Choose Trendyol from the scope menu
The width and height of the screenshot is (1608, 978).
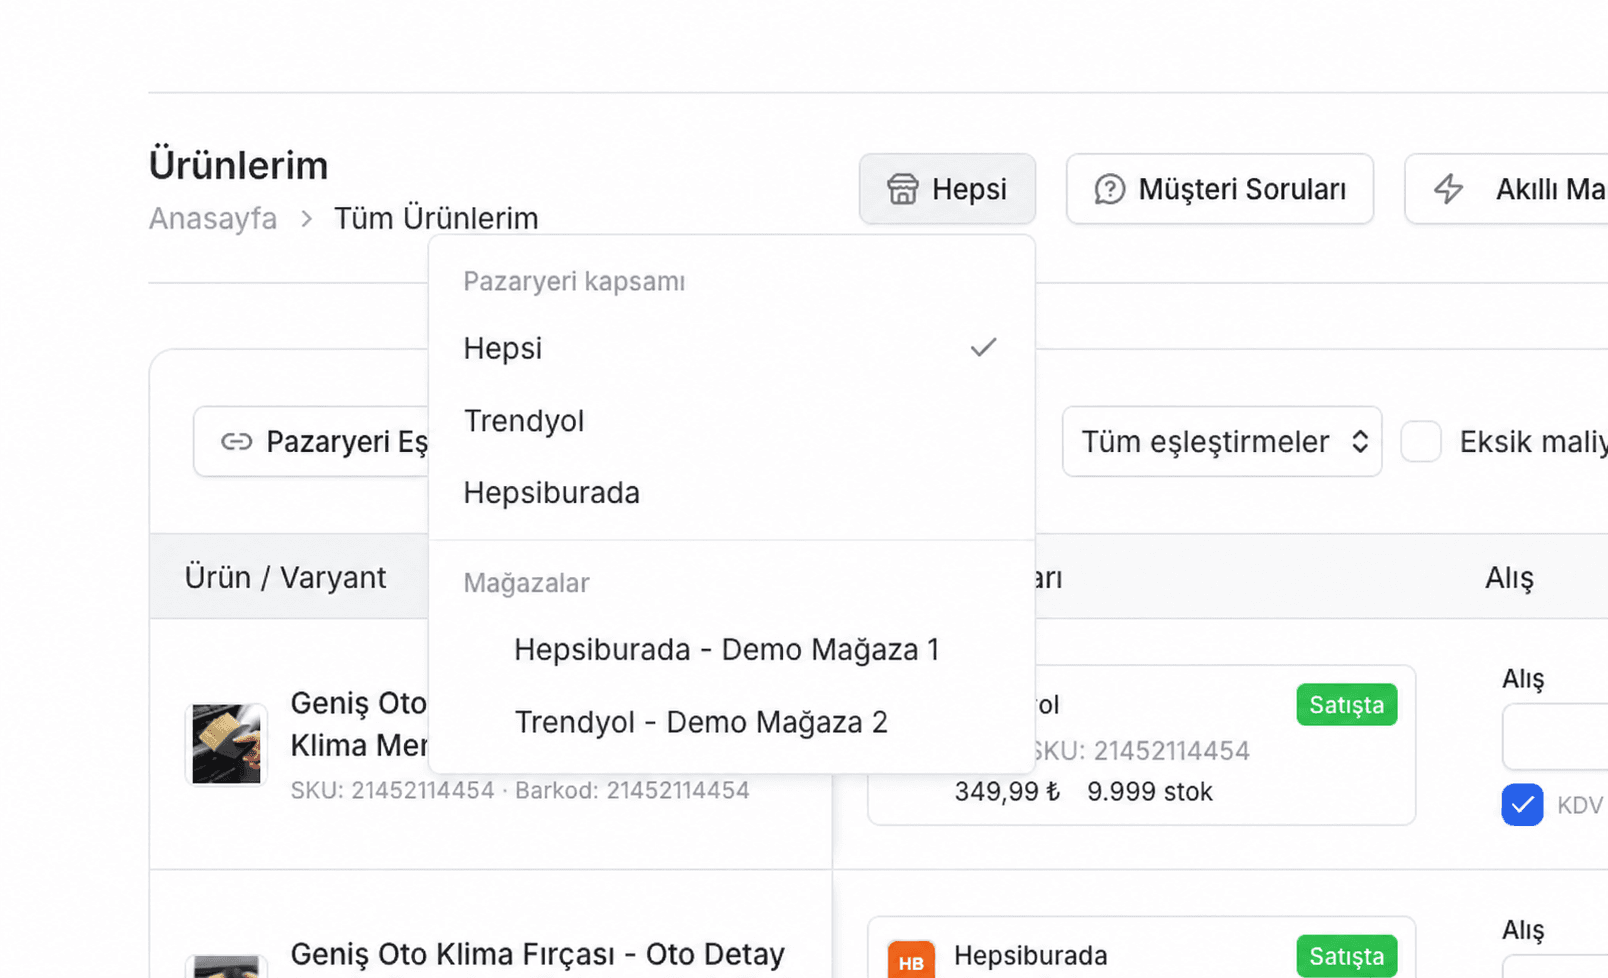pyautogui.click(x=731, y=421)
